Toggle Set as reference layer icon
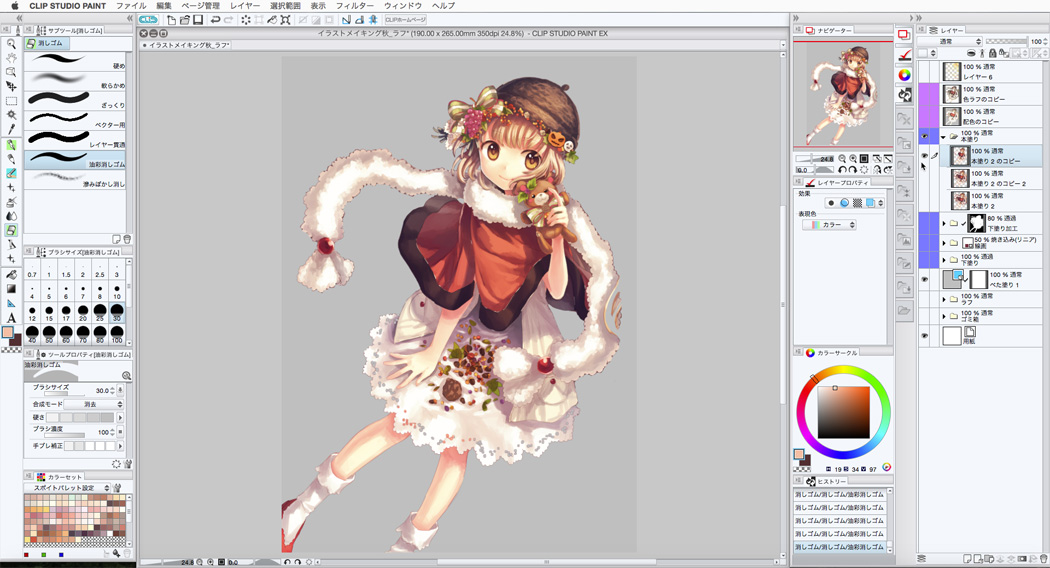The height and width of the screenshot is (568, 1050). coord(982,52)
